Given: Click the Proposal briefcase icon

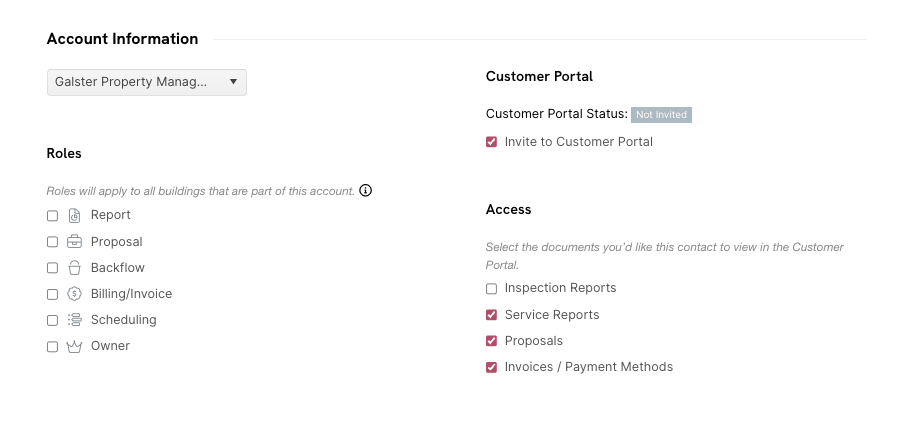Looking at the screenshot, I should (x=74, y=242).
